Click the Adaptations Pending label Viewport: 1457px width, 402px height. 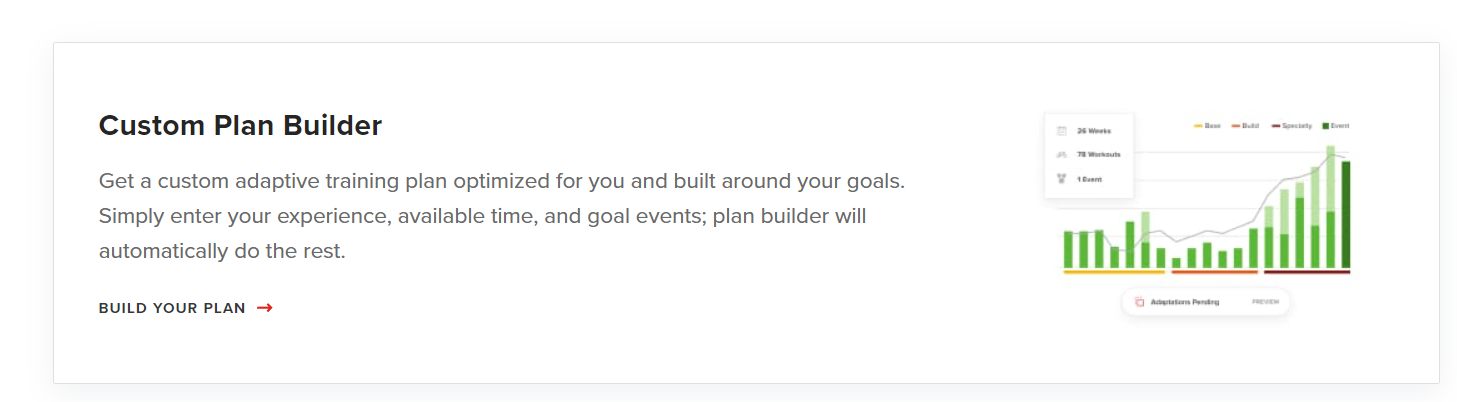click(x=1185, y=302)
